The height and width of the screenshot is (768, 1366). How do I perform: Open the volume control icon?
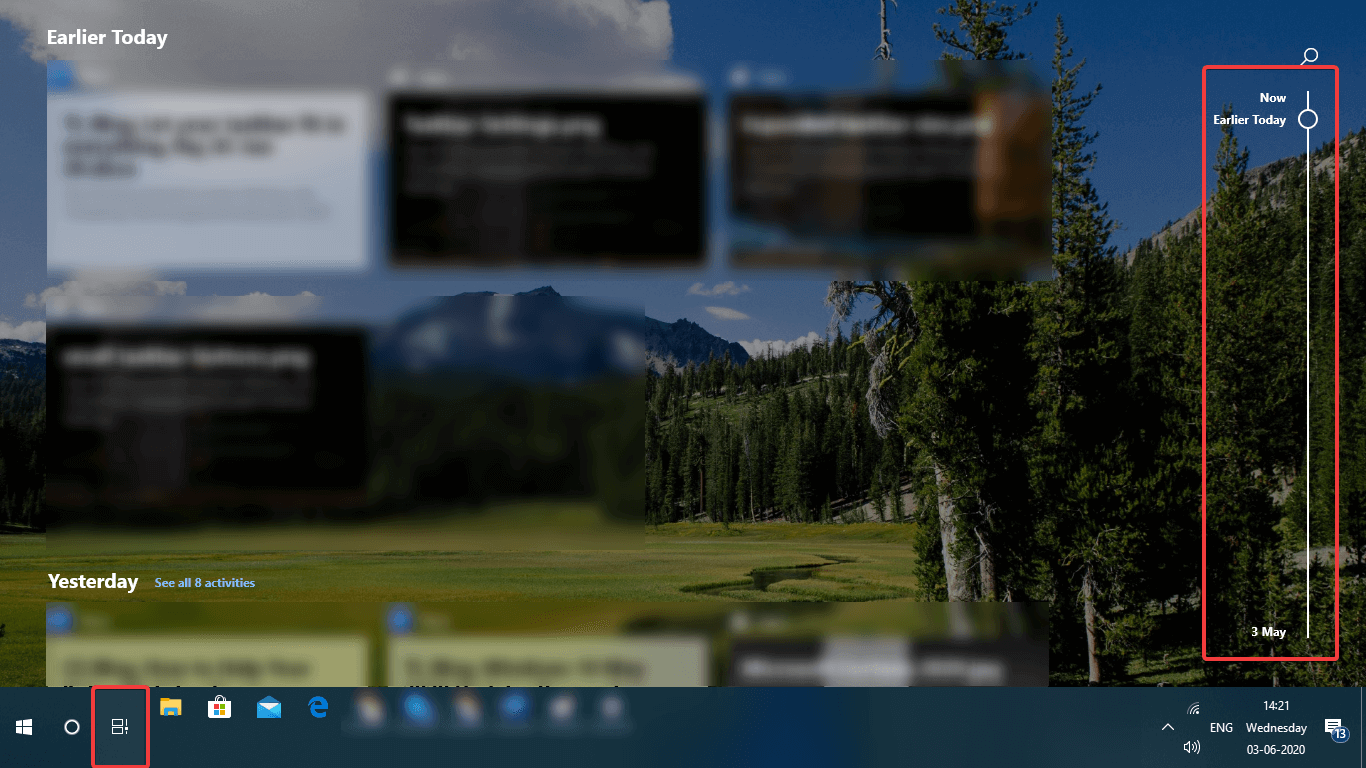tap(1192, 746)
